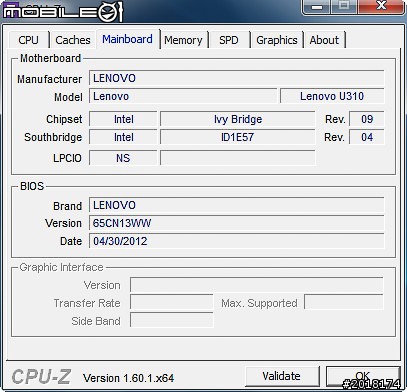Viewport: 407px width, 392px height.
Task: Open the Caches tab
Action: coord(73,40)
